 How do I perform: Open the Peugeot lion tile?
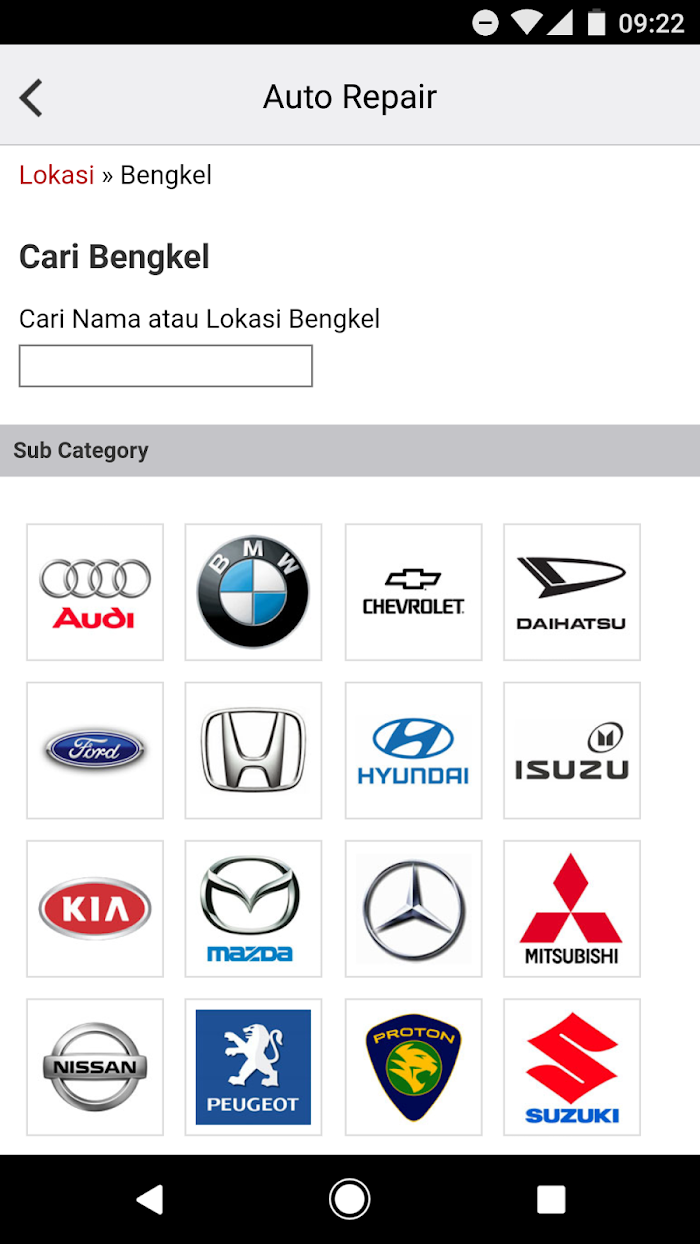tap(253, 1066)
